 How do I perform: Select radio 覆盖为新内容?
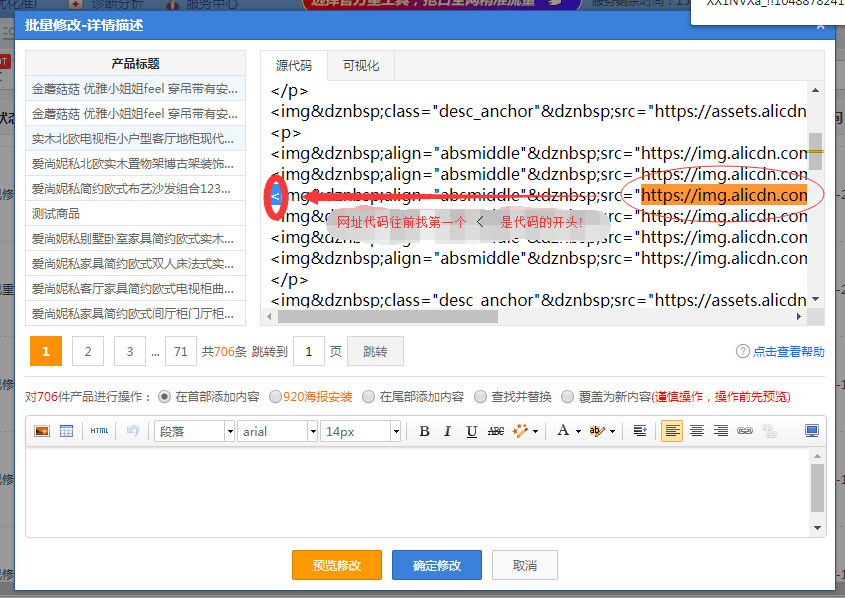pos(567,397)
